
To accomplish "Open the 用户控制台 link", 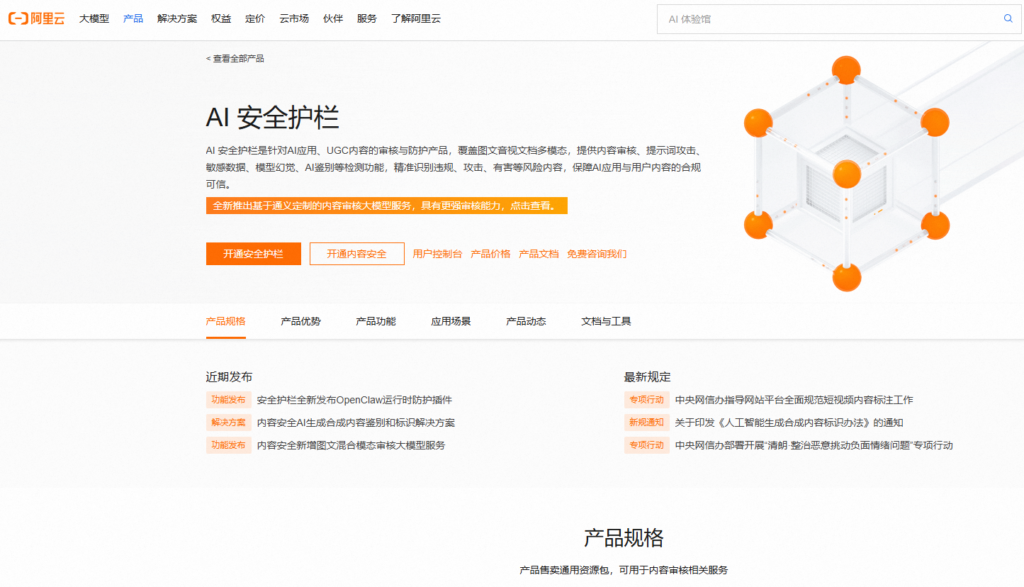I will tap(437, 254).
